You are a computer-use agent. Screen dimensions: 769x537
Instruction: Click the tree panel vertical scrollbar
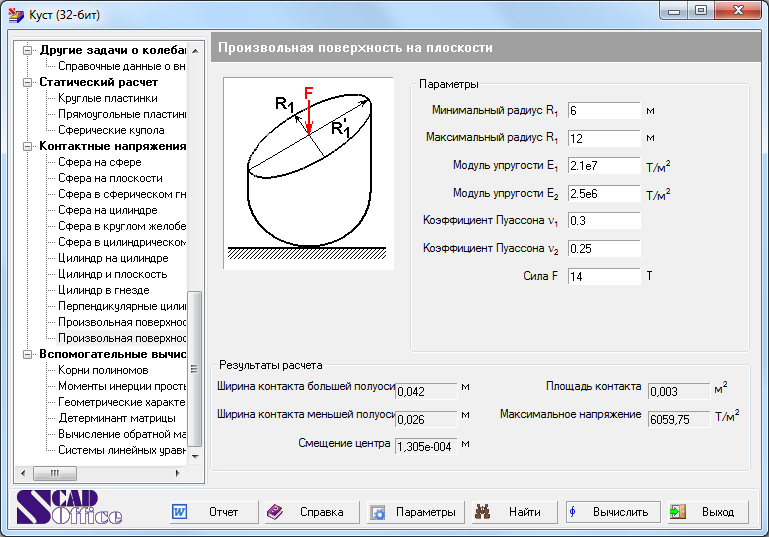[x=196, y=370]
